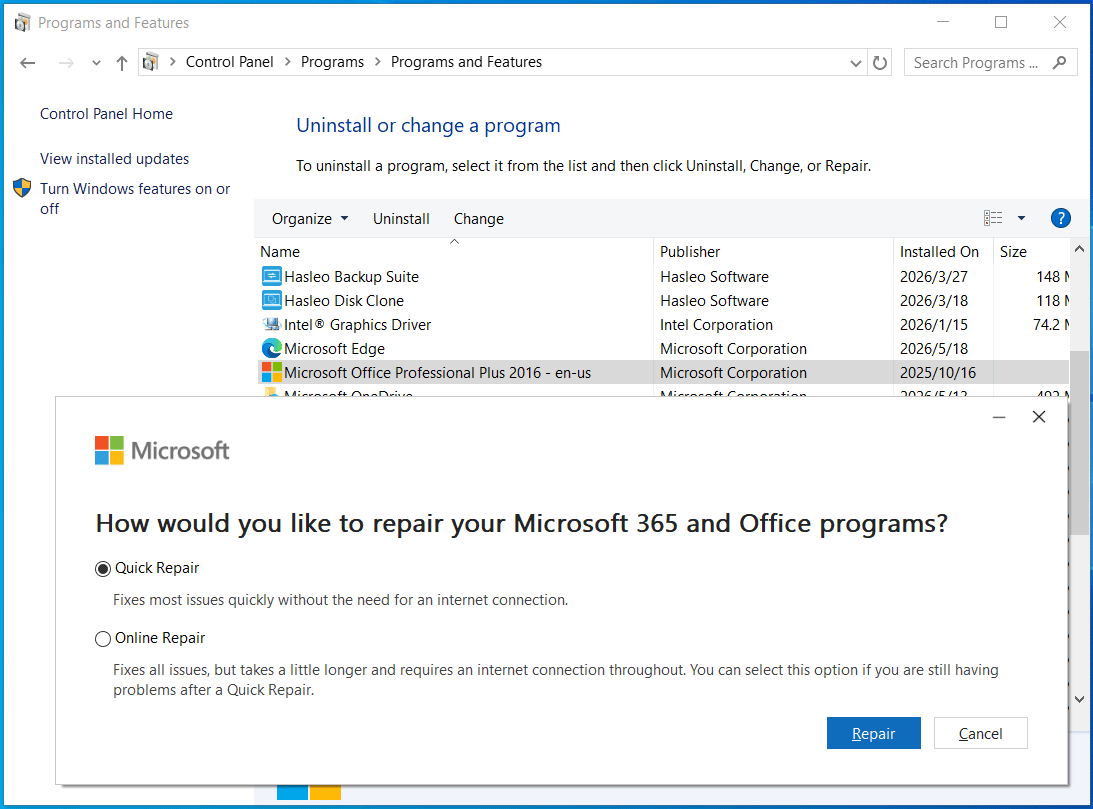Open recent locations dropdown arrow
This screenshot has height=809, width=1093.
(96, 63)
